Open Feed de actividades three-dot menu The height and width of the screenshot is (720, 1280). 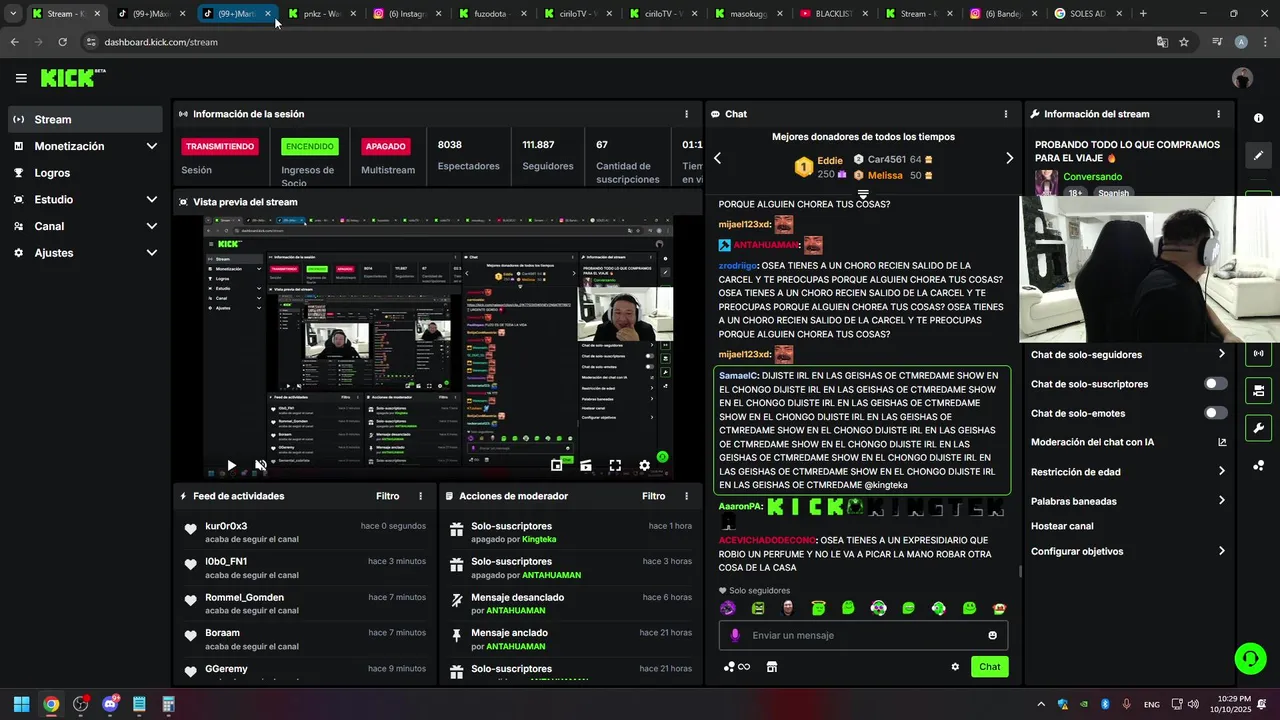click(x=420, y=496)
